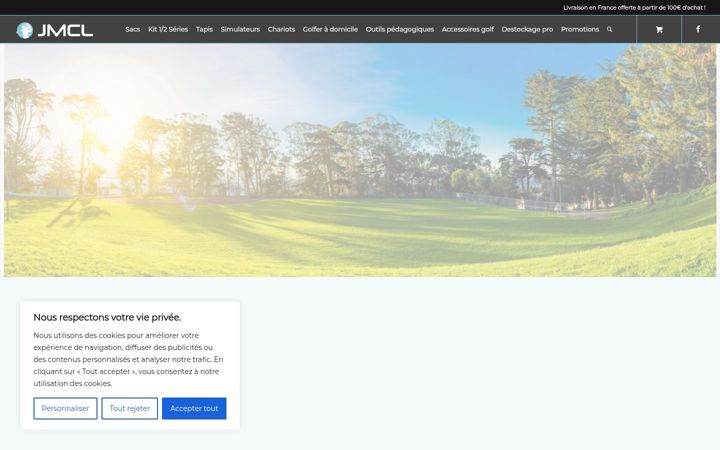The height and width of the screenshot is (450, 720).
Task: Open Outils pédagogiques menu item
Action: point(400,29)
